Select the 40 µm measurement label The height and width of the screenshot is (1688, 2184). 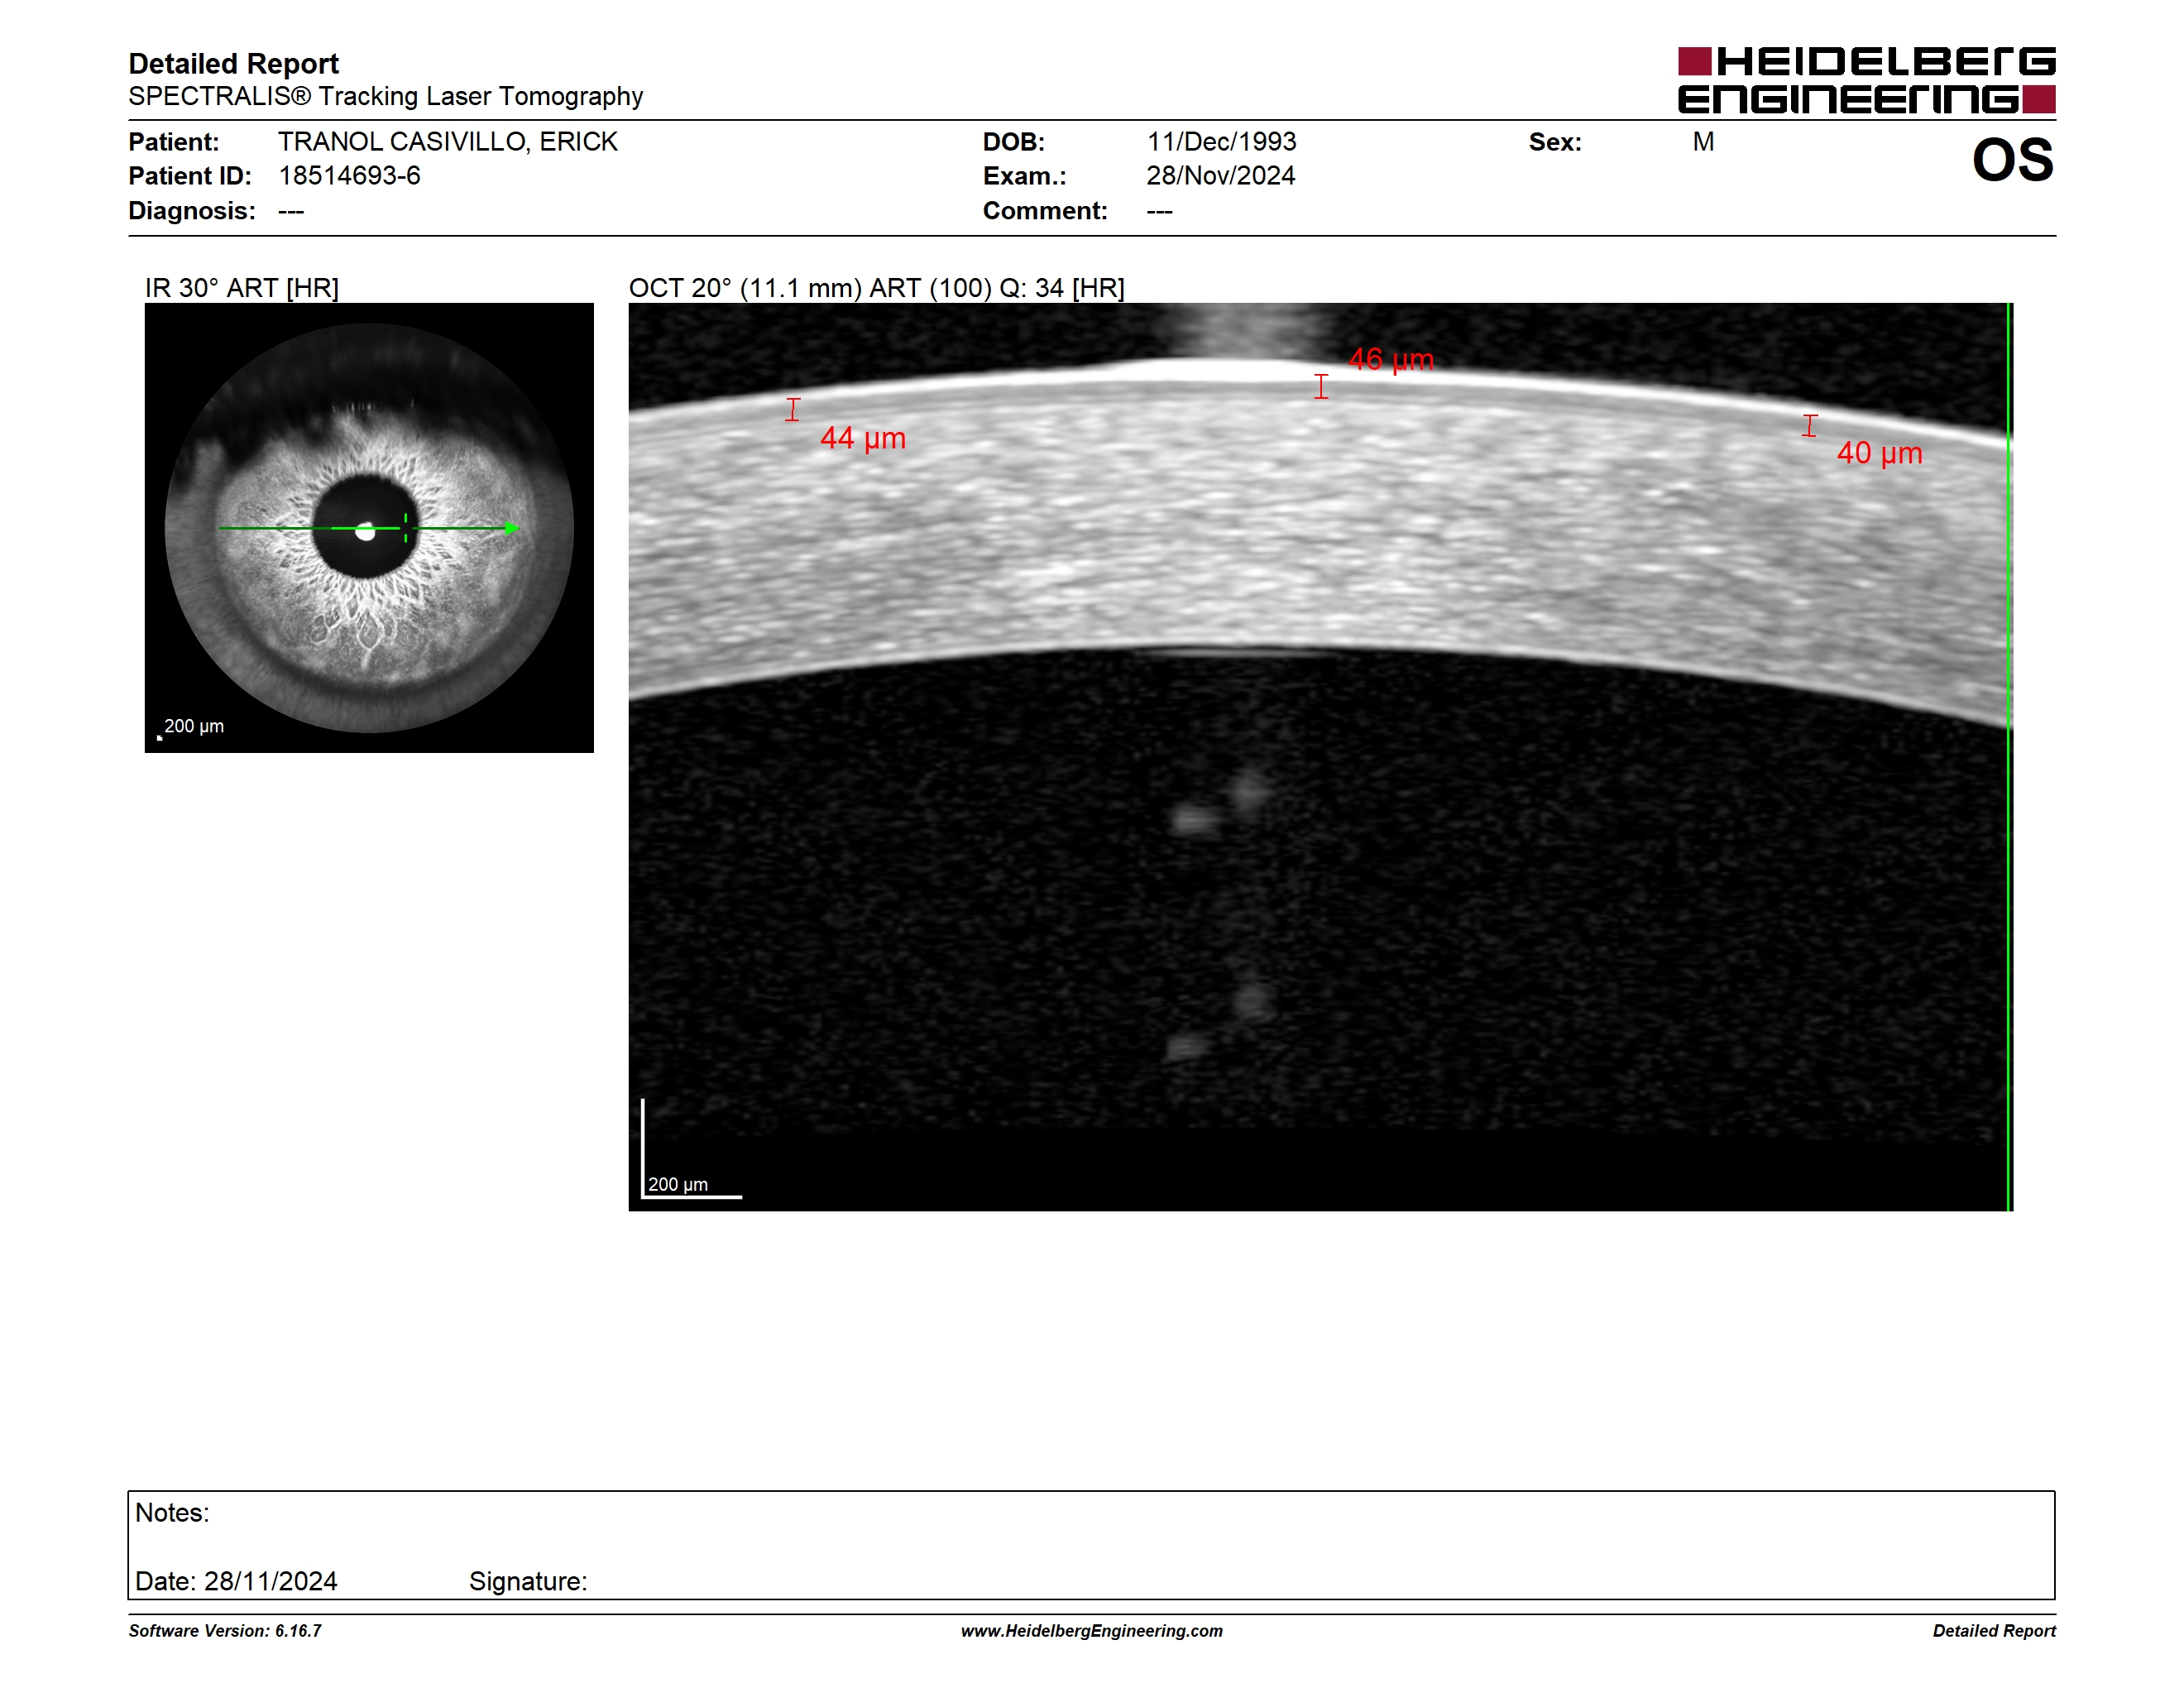[1879, 453]
